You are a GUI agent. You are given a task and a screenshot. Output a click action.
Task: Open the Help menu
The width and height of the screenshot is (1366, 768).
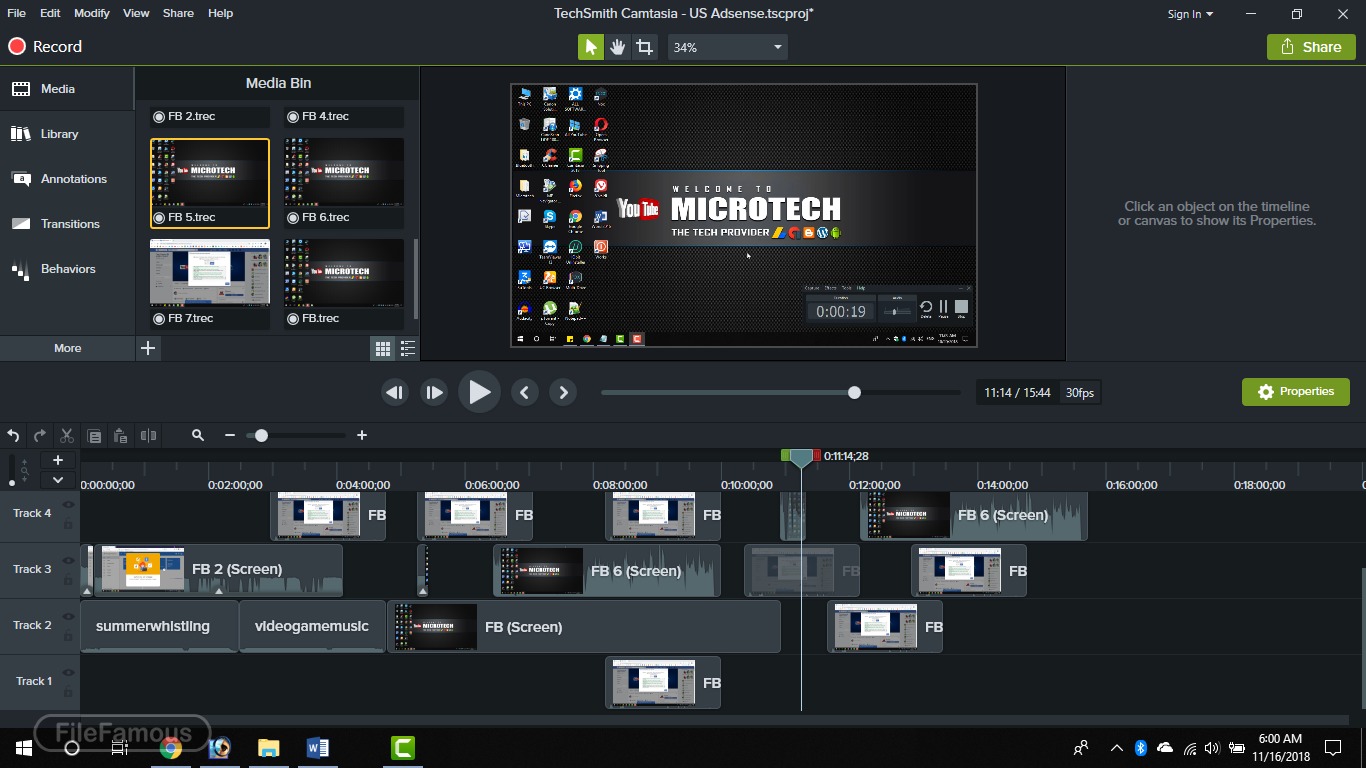click(x=220, y=13)
